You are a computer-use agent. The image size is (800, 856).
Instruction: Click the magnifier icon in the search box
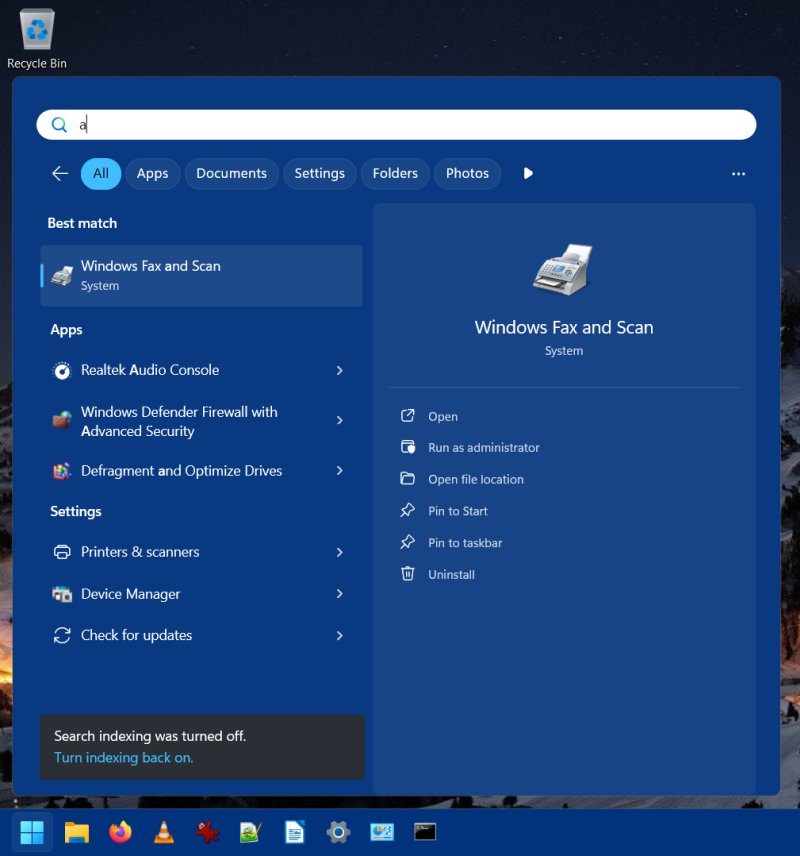tap(59, 125)
